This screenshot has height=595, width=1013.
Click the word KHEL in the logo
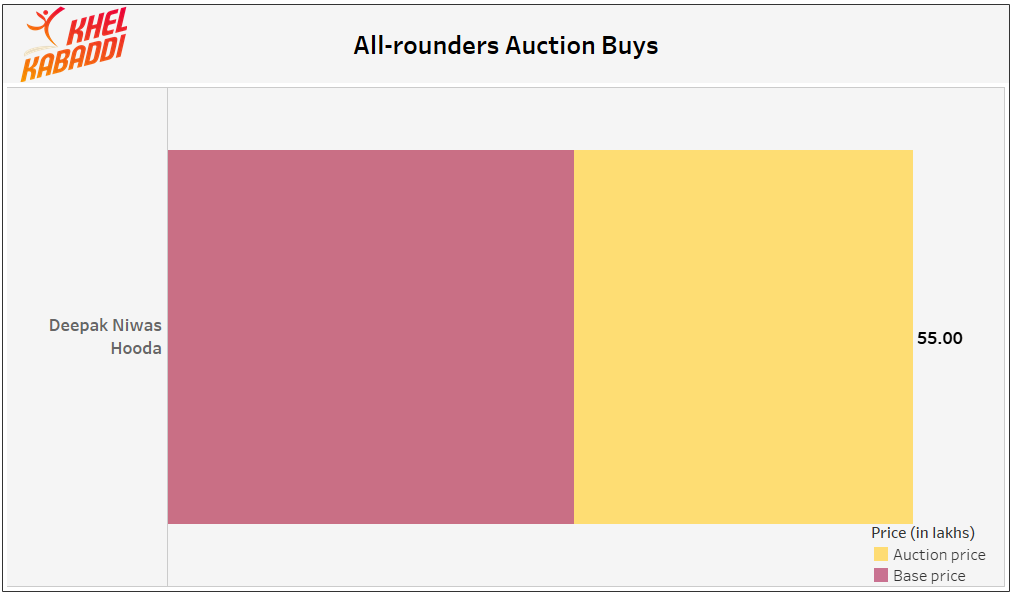click(x=97, y=27)
